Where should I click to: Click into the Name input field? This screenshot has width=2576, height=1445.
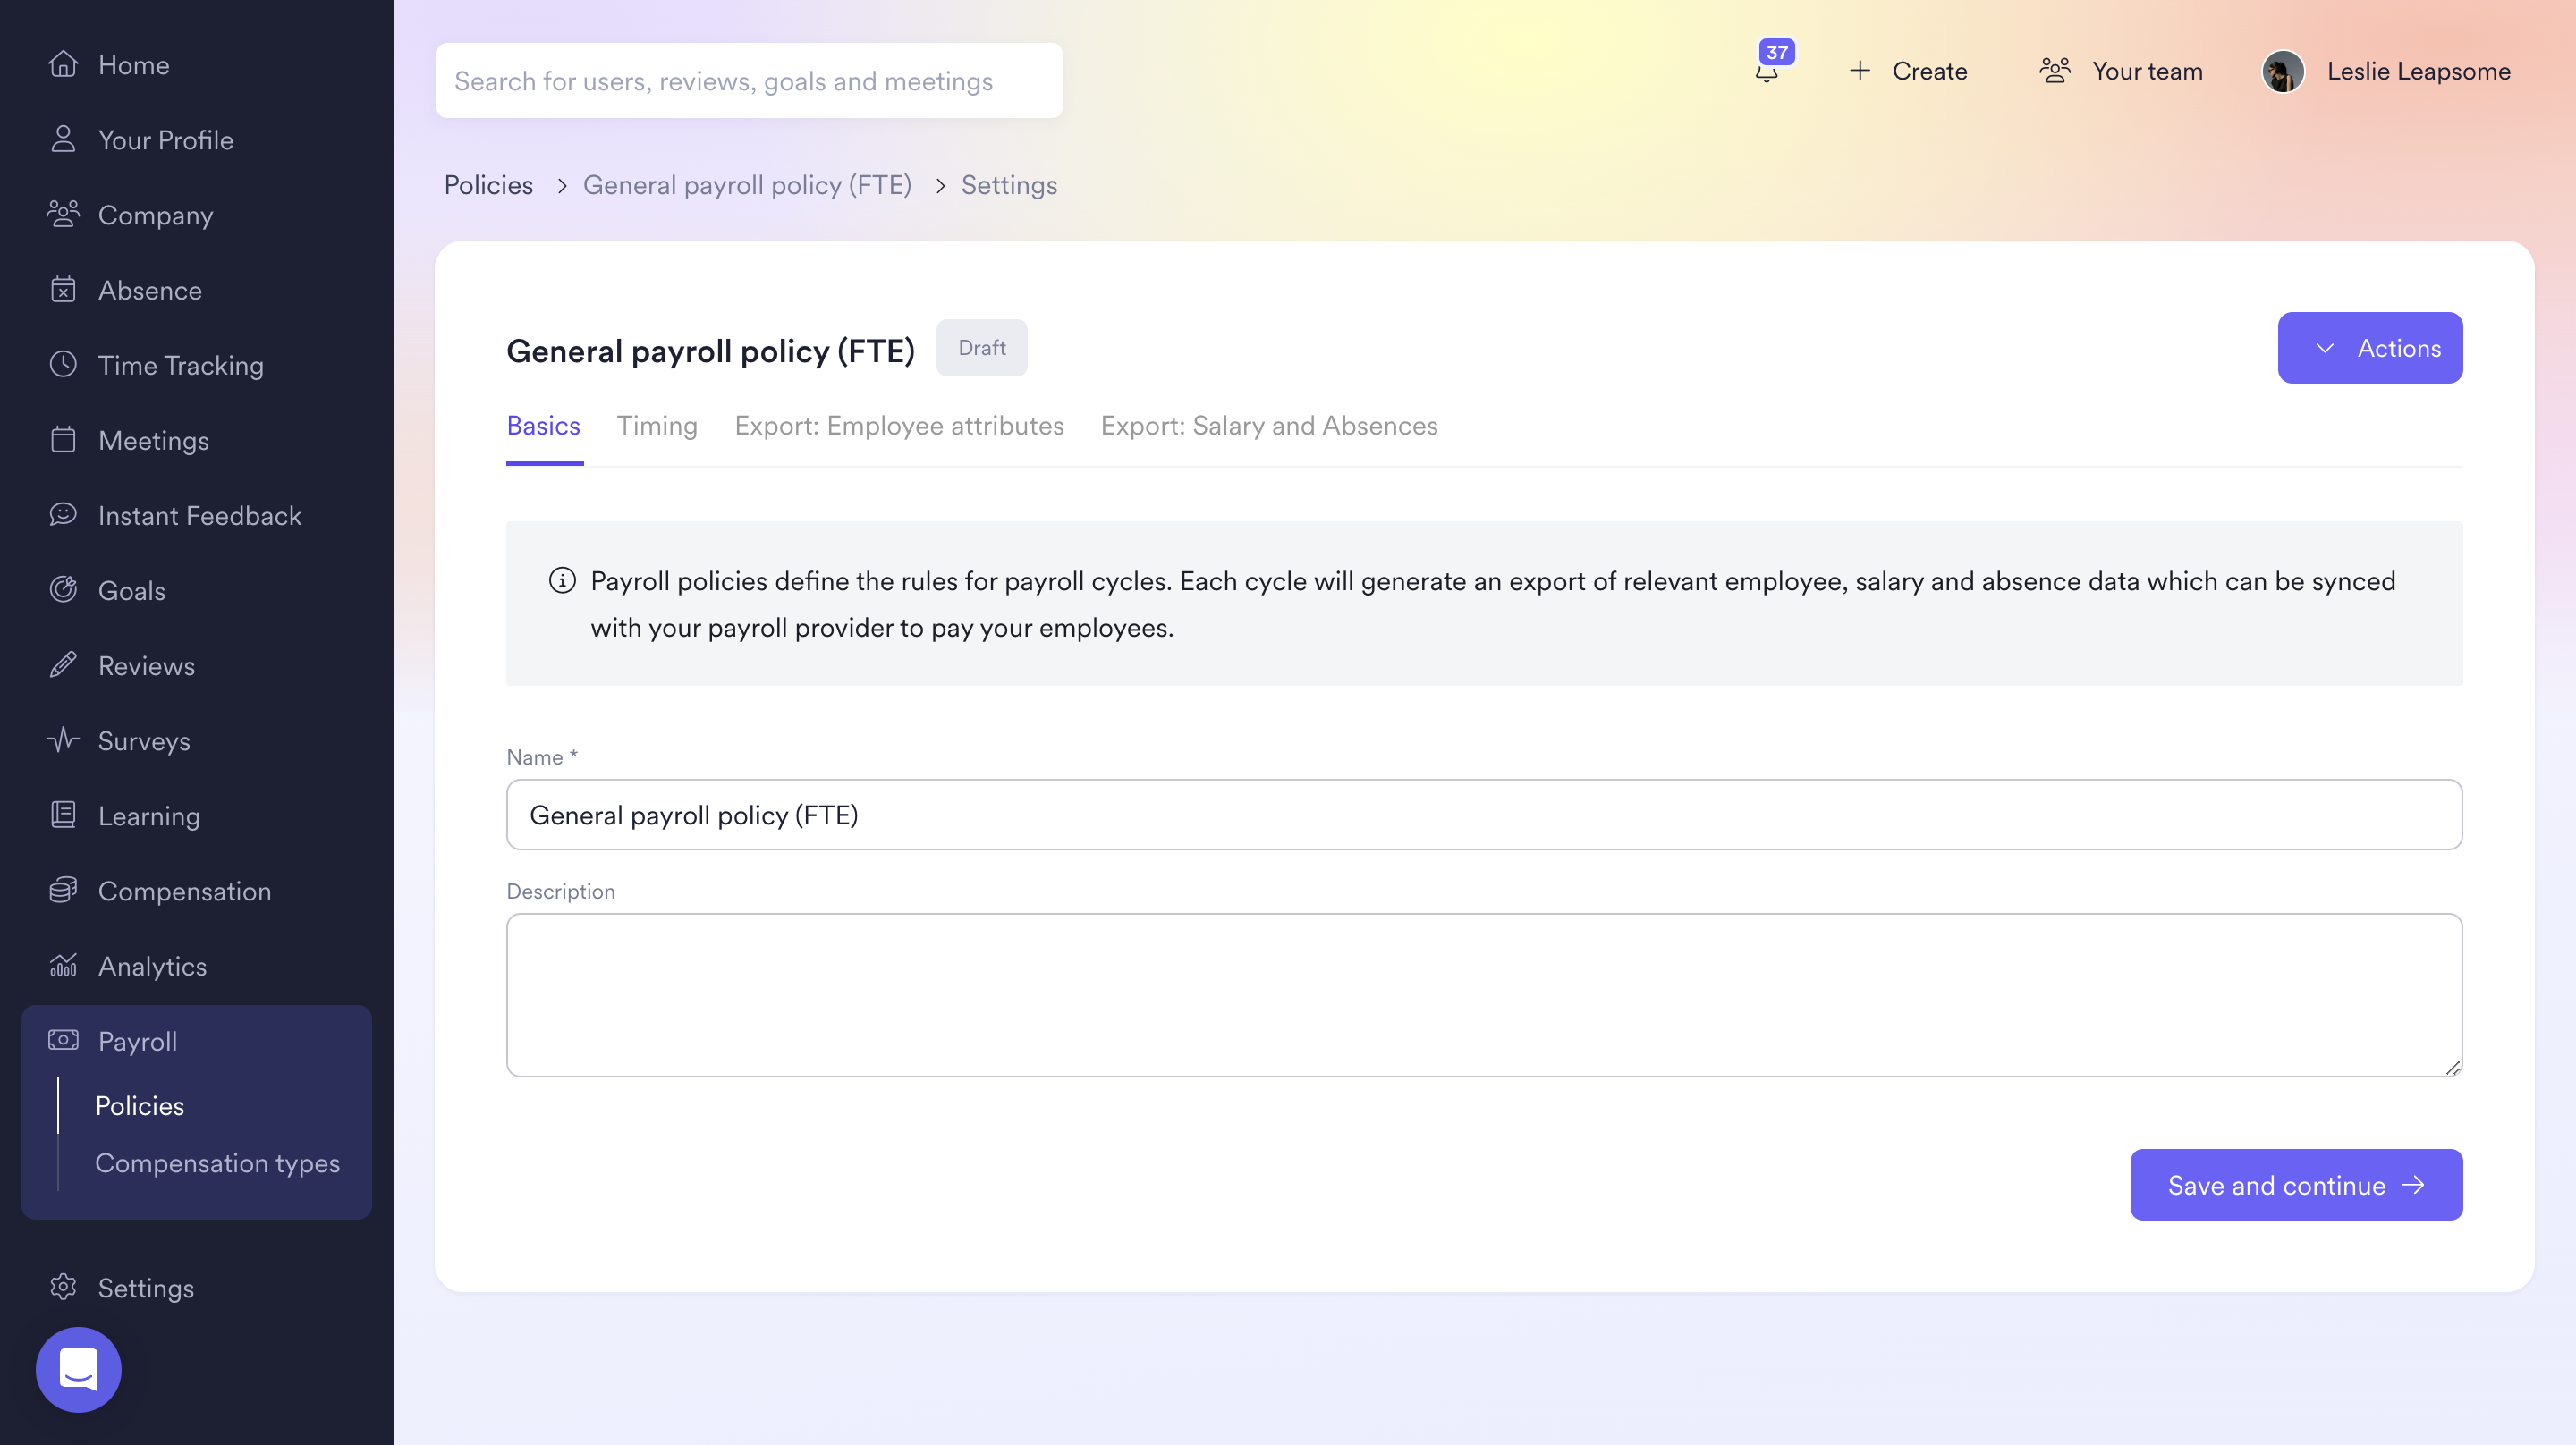[x=1484, y=815]
